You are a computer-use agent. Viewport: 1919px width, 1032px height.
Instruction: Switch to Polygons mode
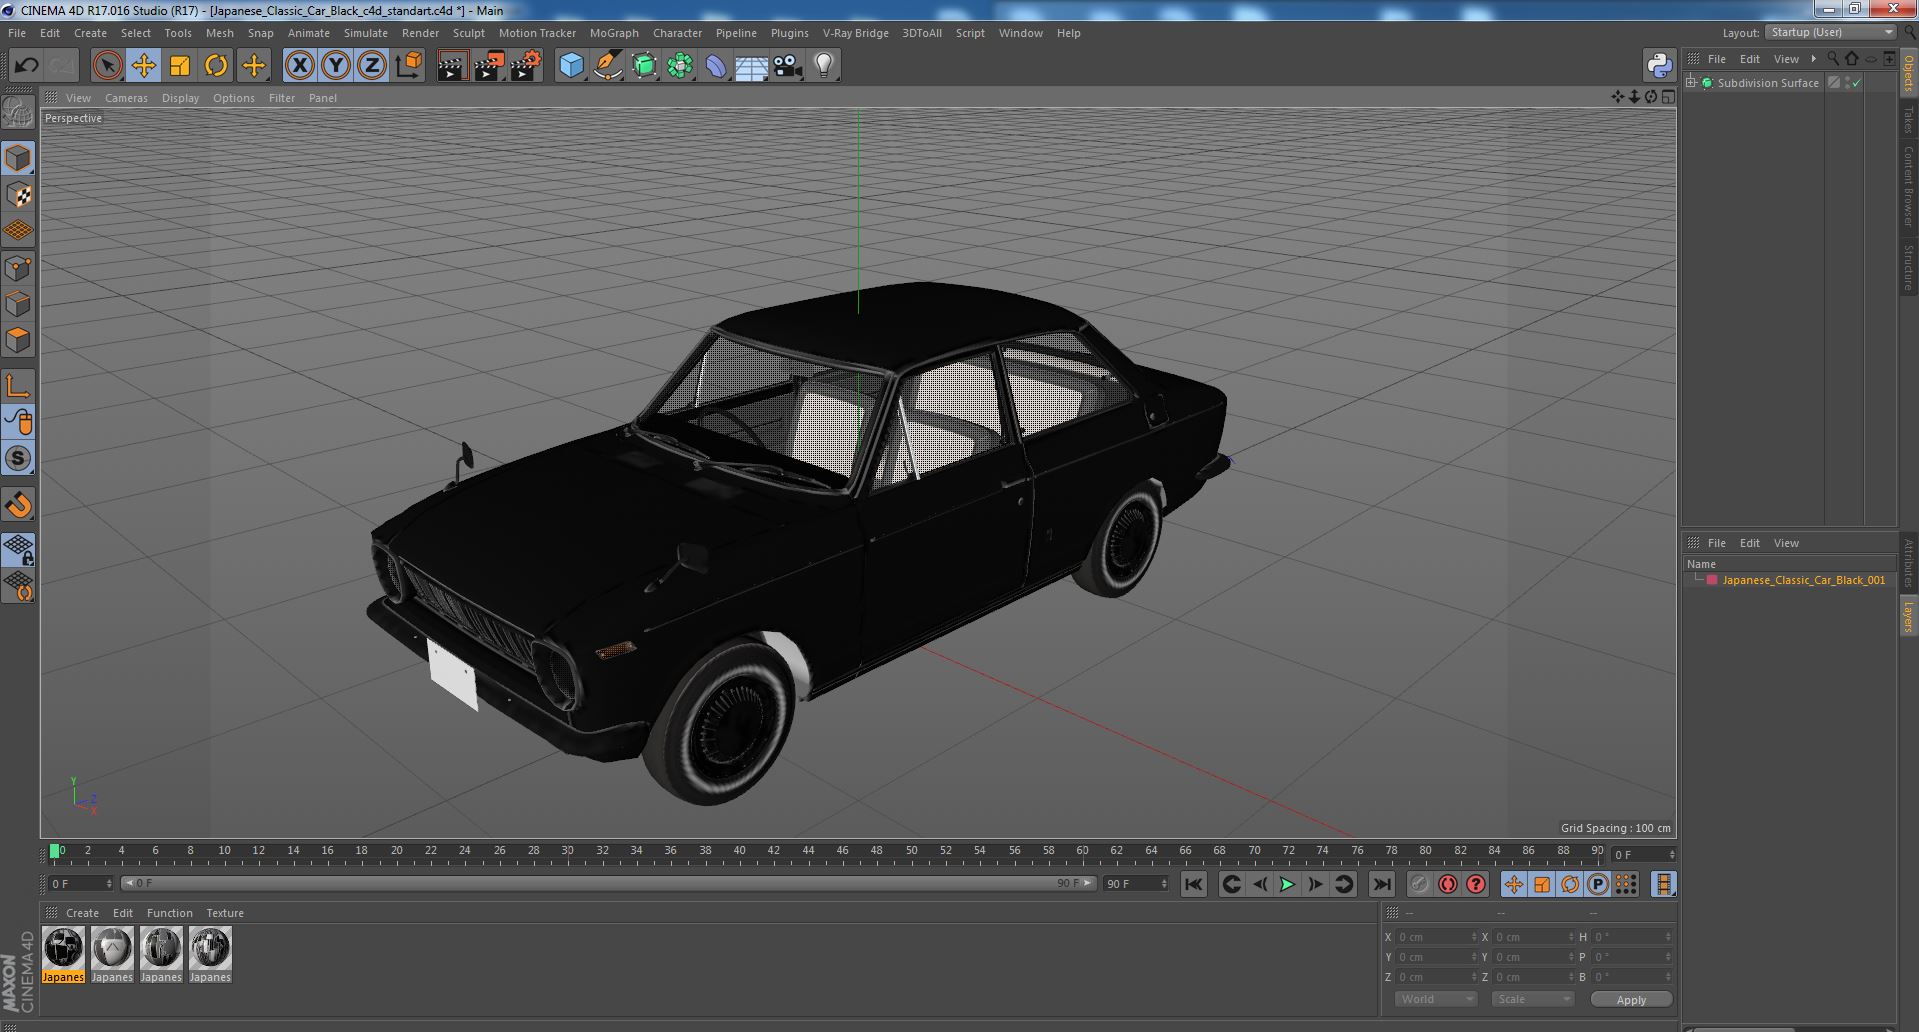(18, 340)
